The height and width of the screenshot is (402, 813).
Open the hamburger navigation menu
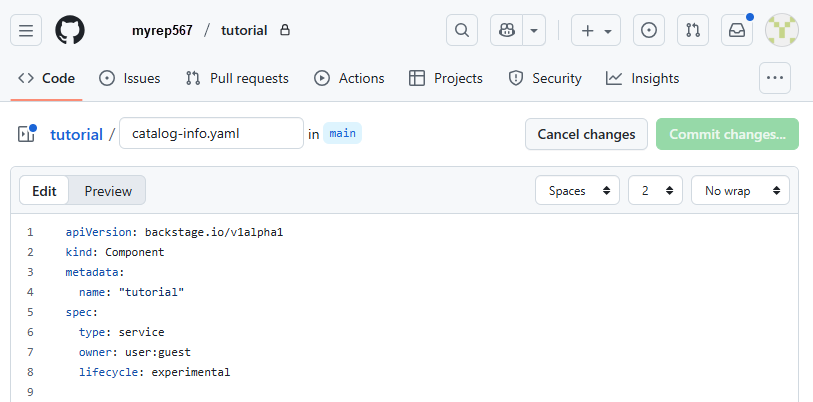coord(26,30)
